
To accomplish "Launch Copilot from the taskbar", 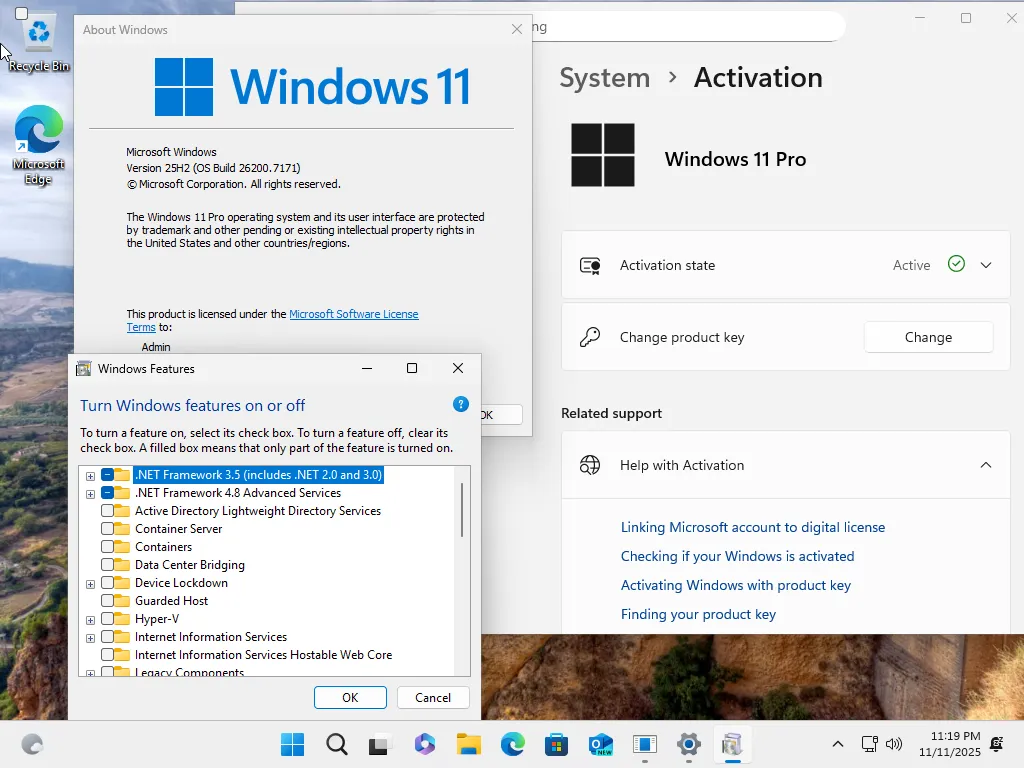I will pos(424,744).
